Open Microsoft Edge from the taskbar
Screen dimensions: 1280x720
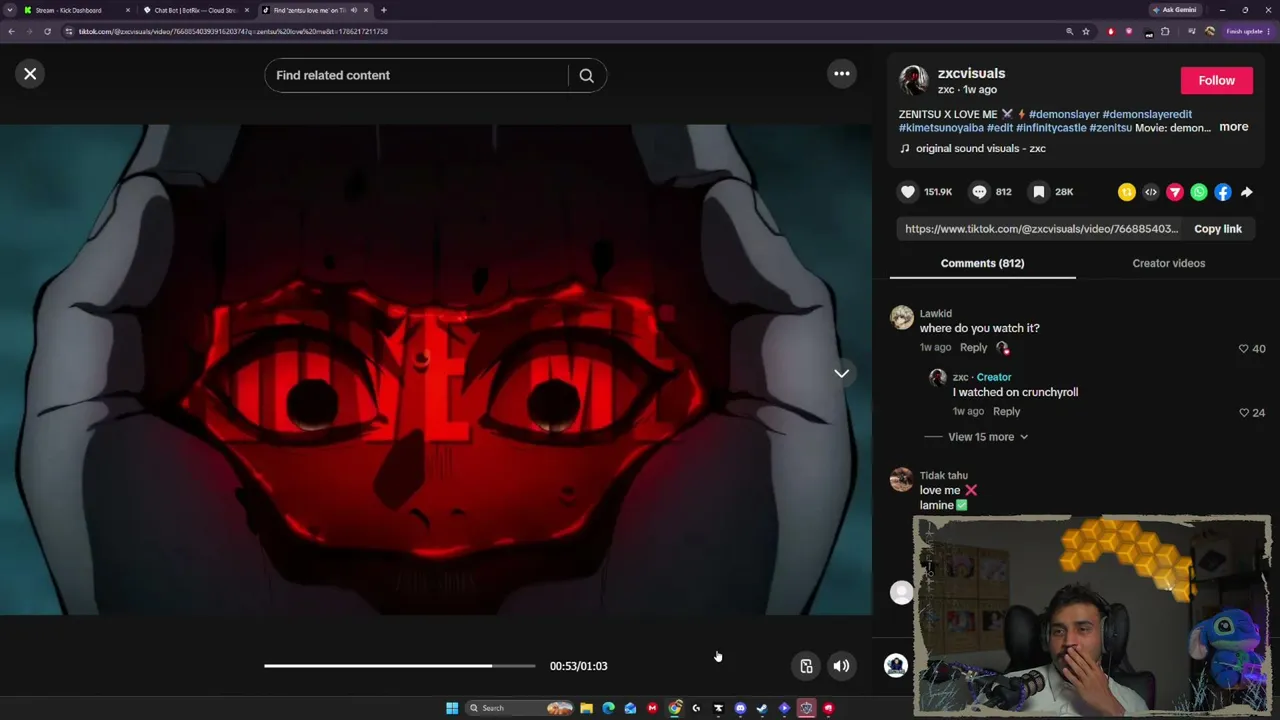pos(608,708)
